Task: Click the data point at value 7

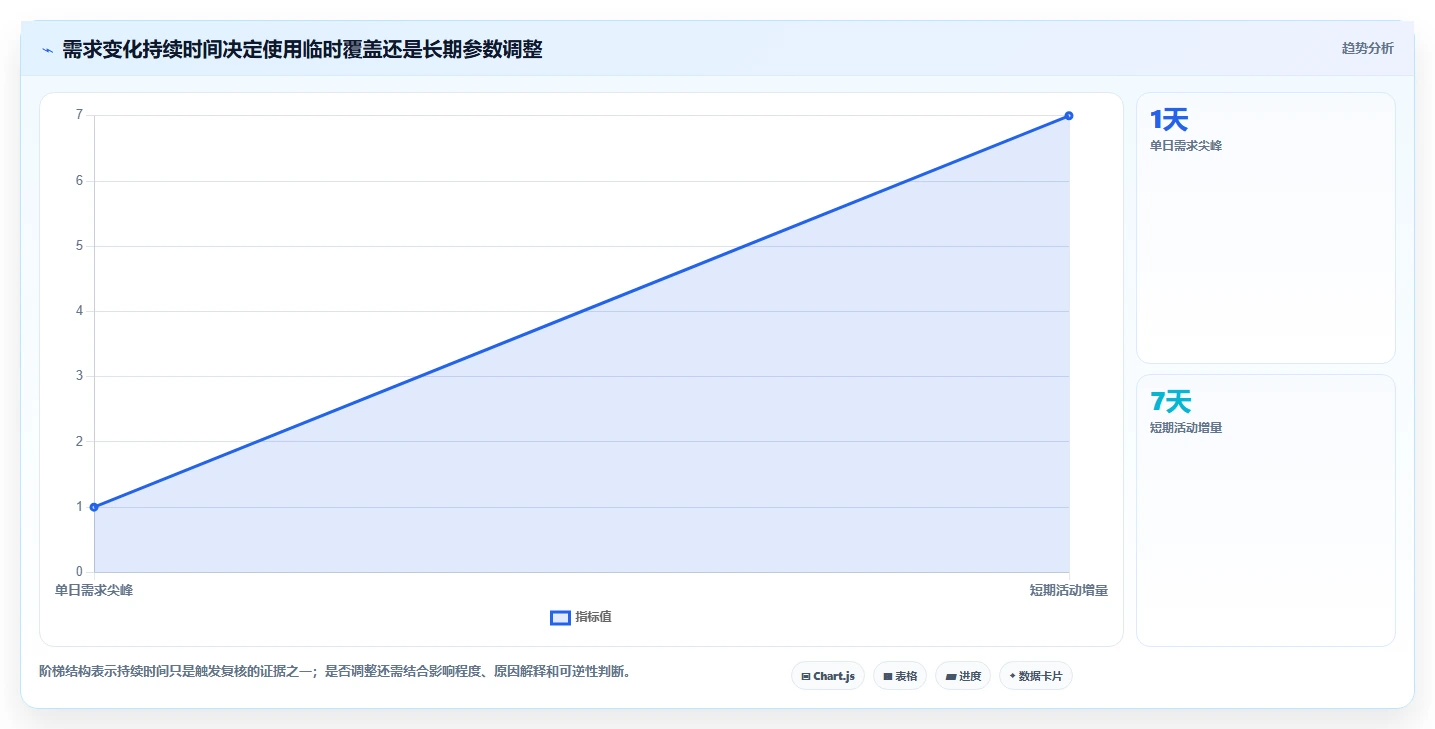Action: pyautogui.click(x=1069, y=116)
